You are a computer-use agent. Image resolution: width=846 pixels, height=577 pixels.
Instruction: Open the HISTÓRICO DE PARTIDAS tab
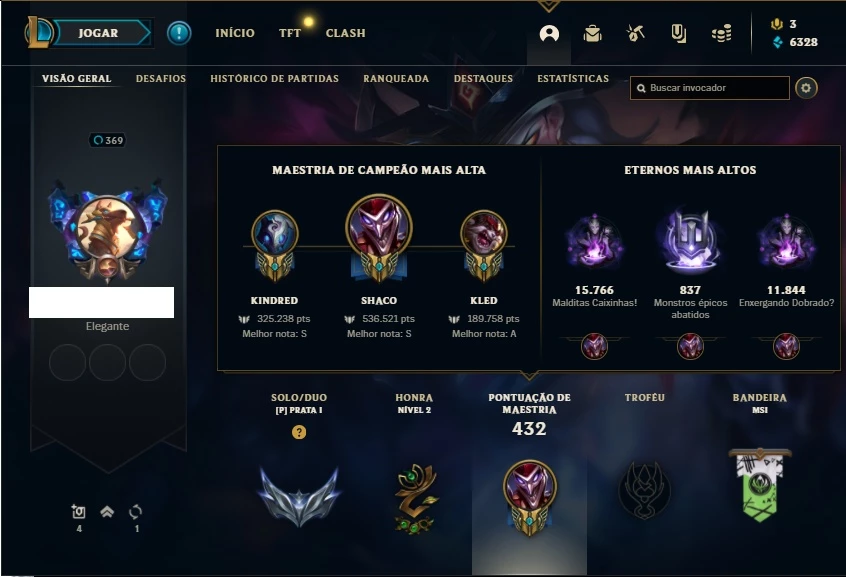point(275,79)
